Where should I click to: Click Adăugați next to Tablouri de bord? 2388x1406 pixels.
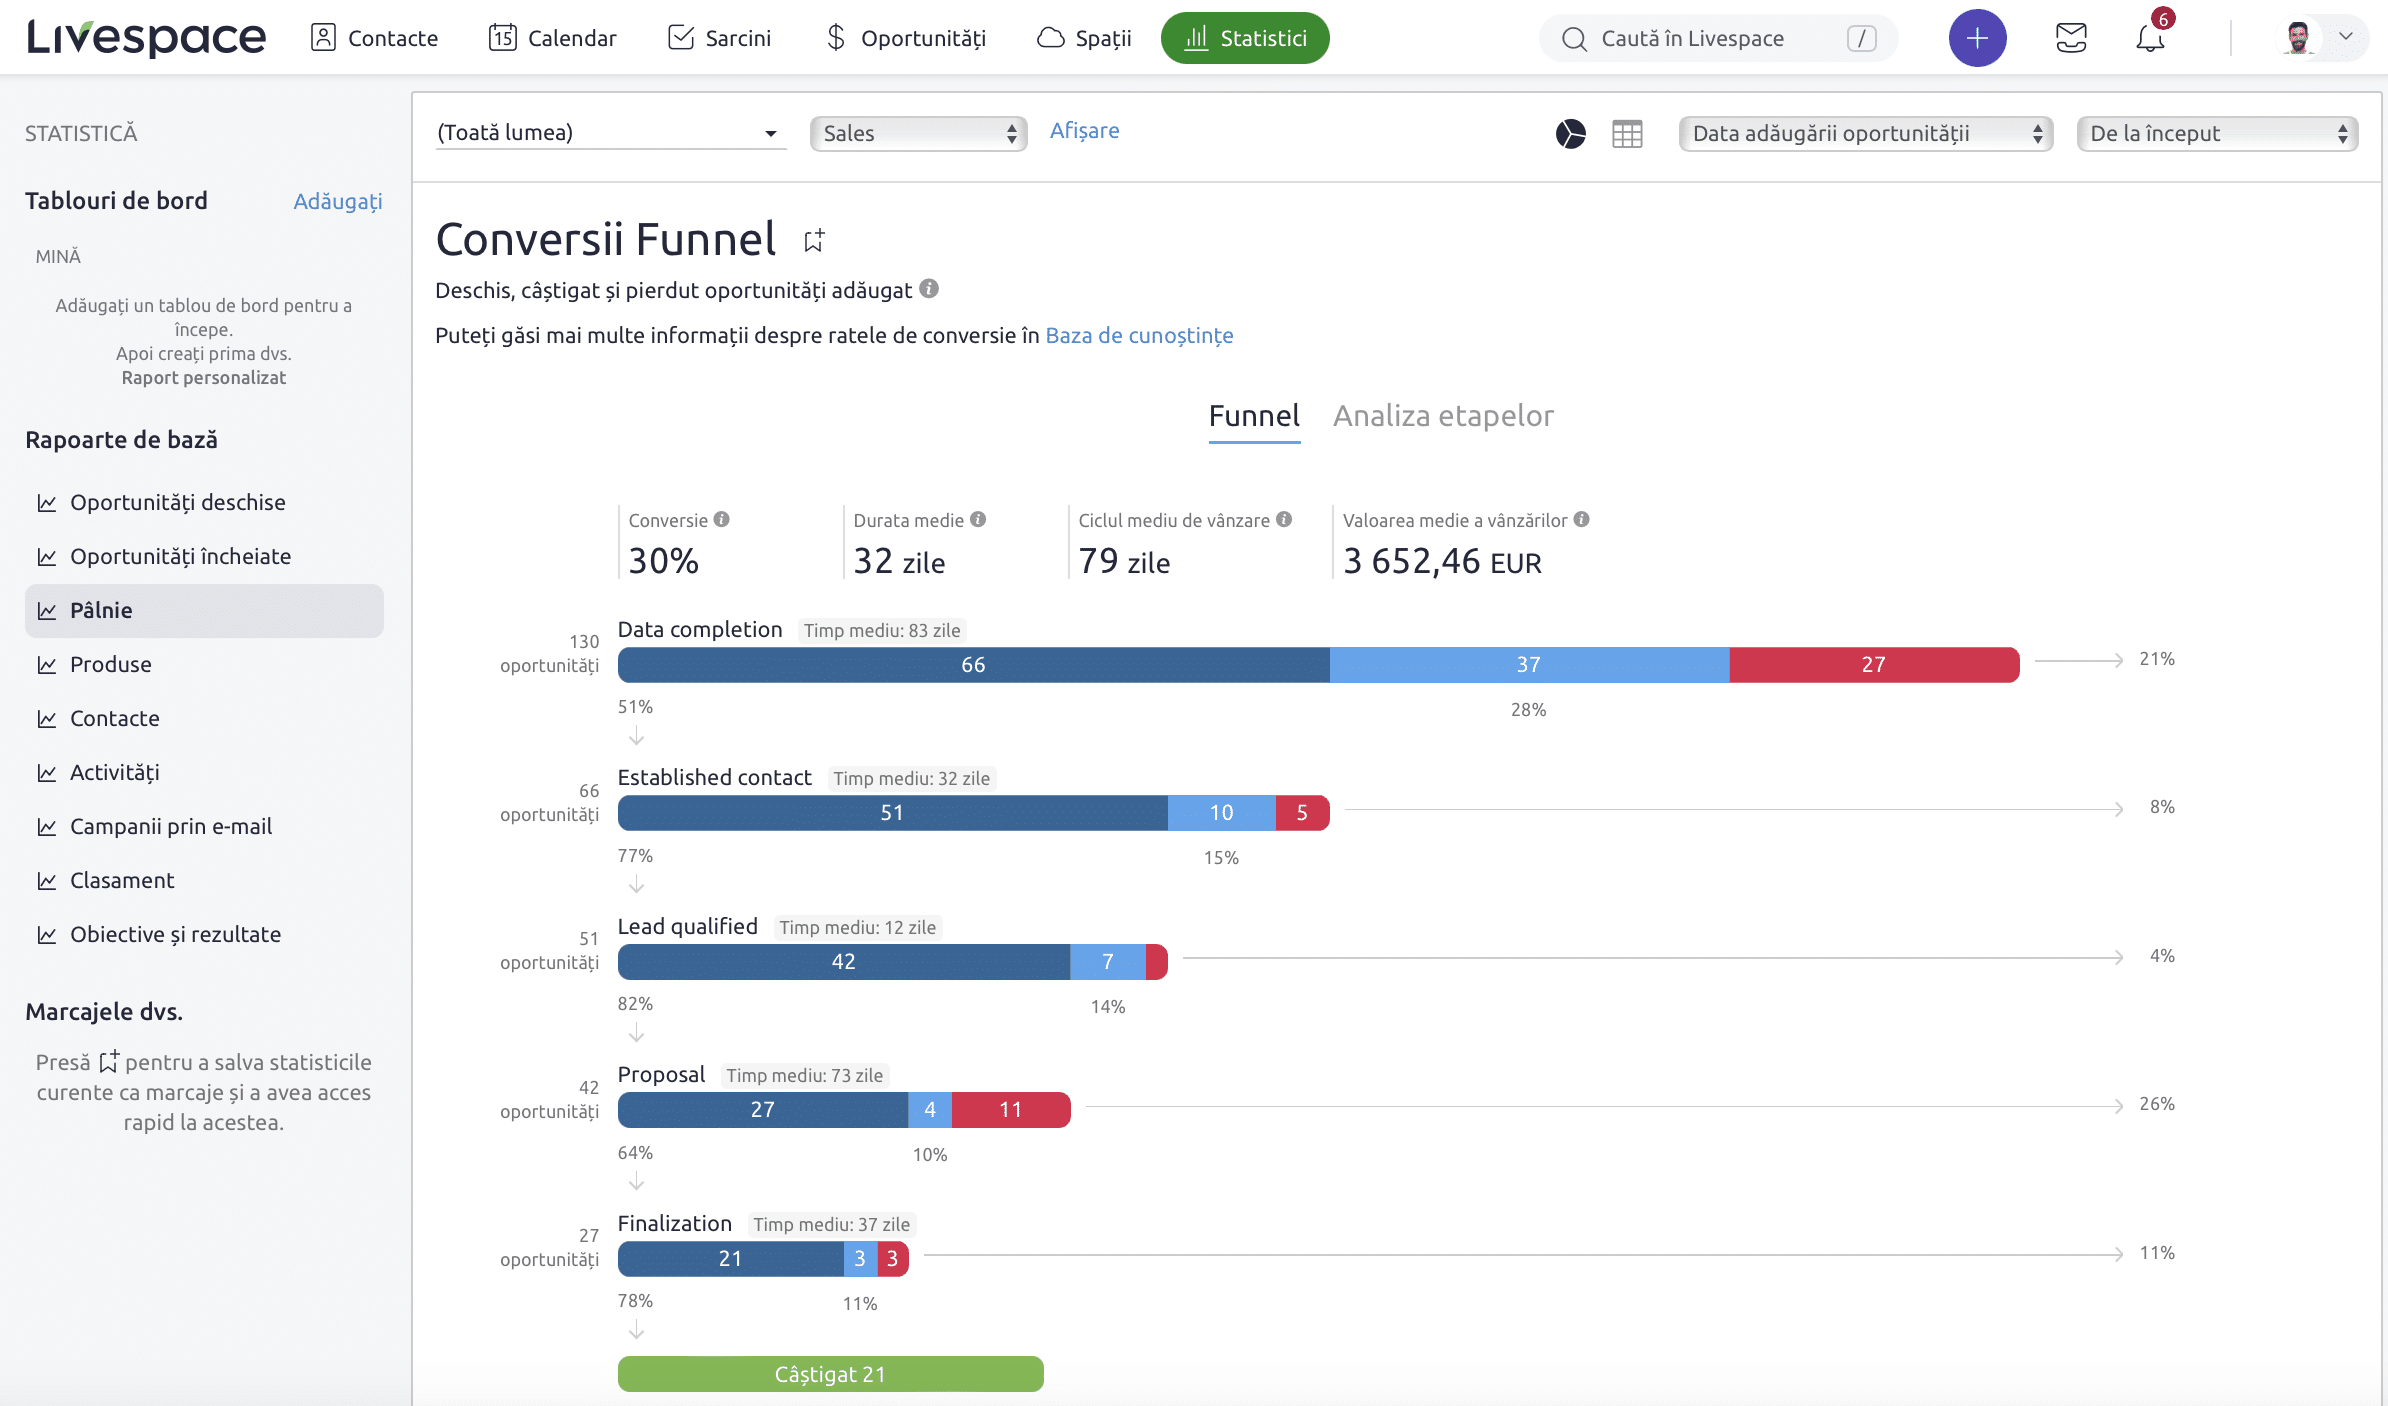[x=338, y=201]
